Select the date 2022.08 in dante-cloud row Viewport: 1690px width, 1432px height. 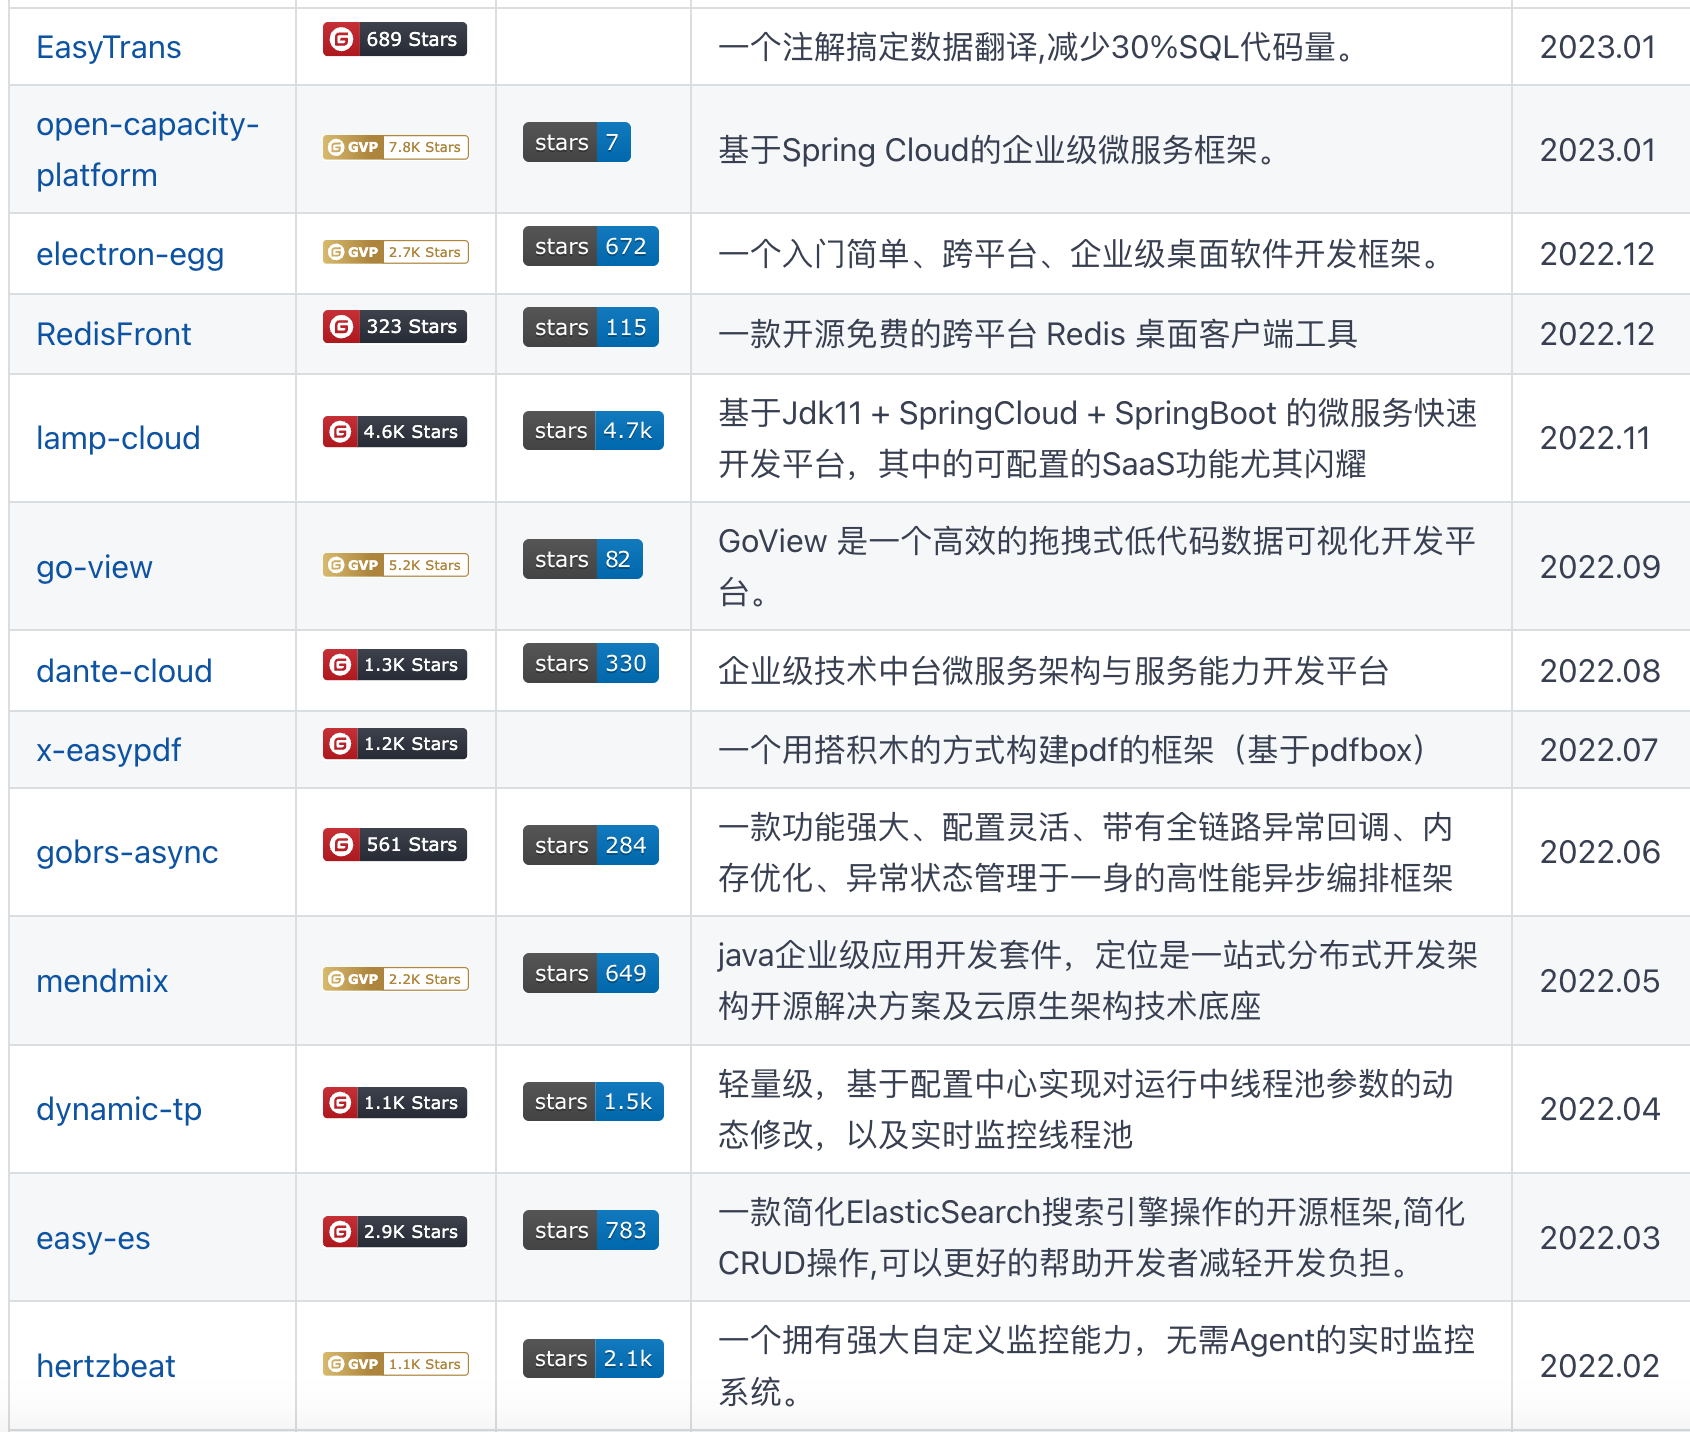[x=1600, y=671]
